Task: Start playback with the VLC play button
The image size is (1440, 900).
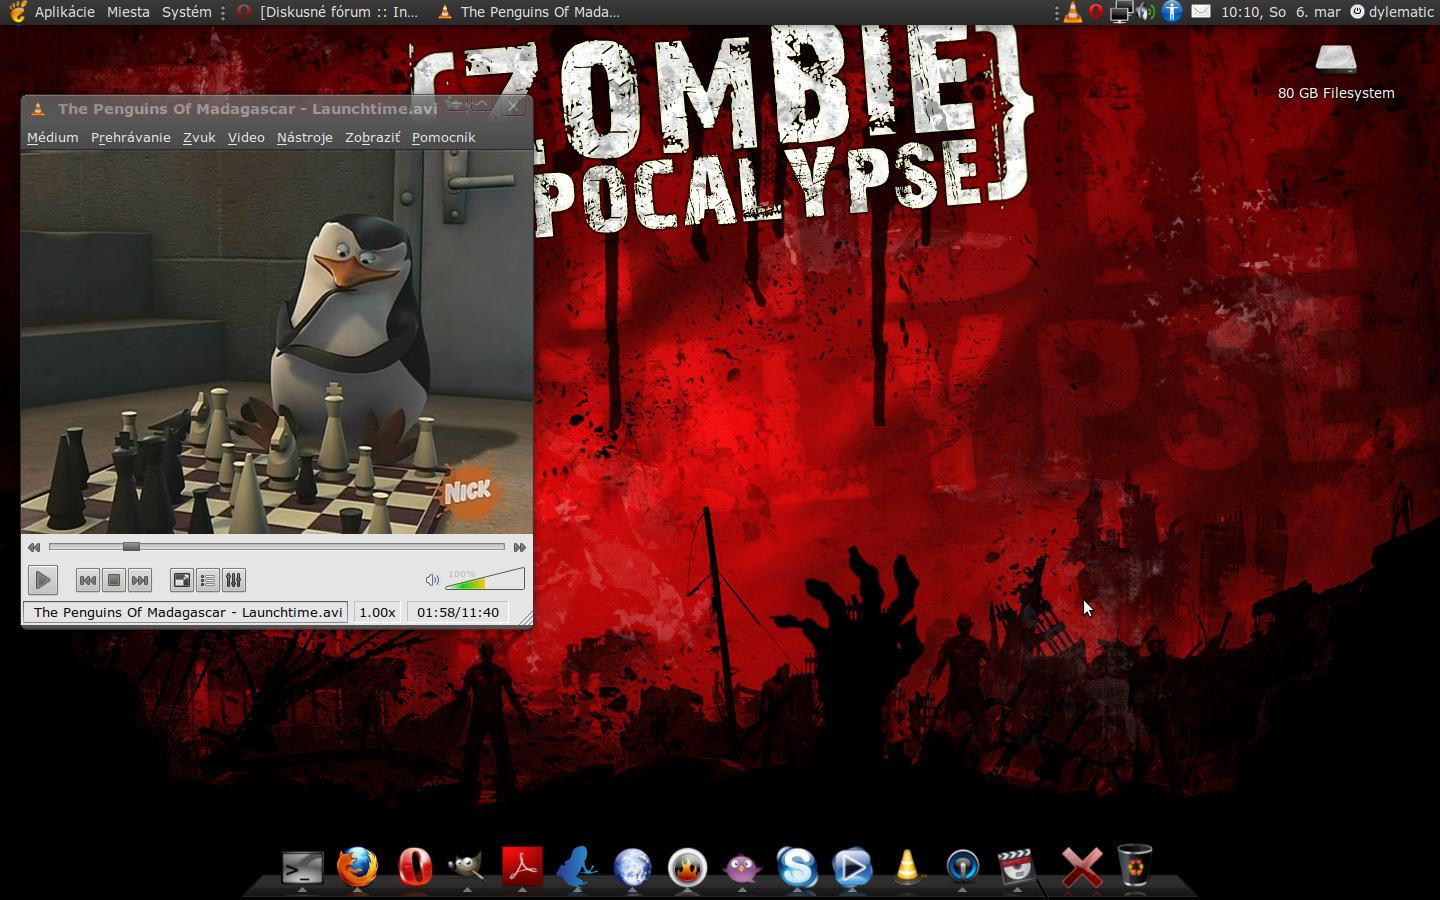Action: (42, 580)
